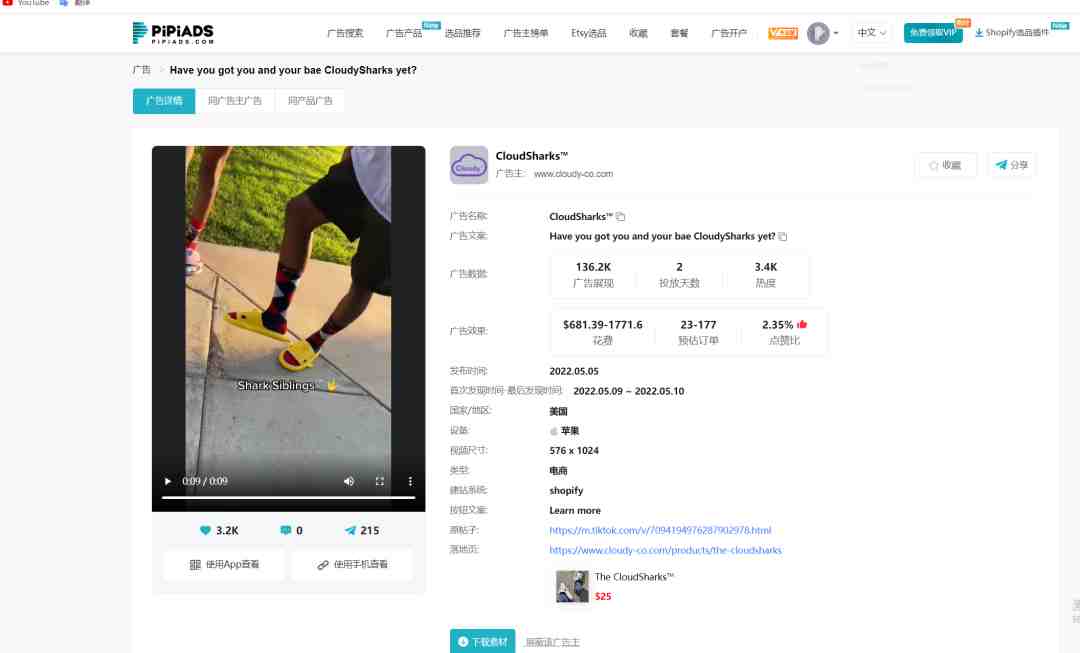The image size is (1080, 653).
Task: Share the ad with the 分享 button
Action: pos(1012,165)
